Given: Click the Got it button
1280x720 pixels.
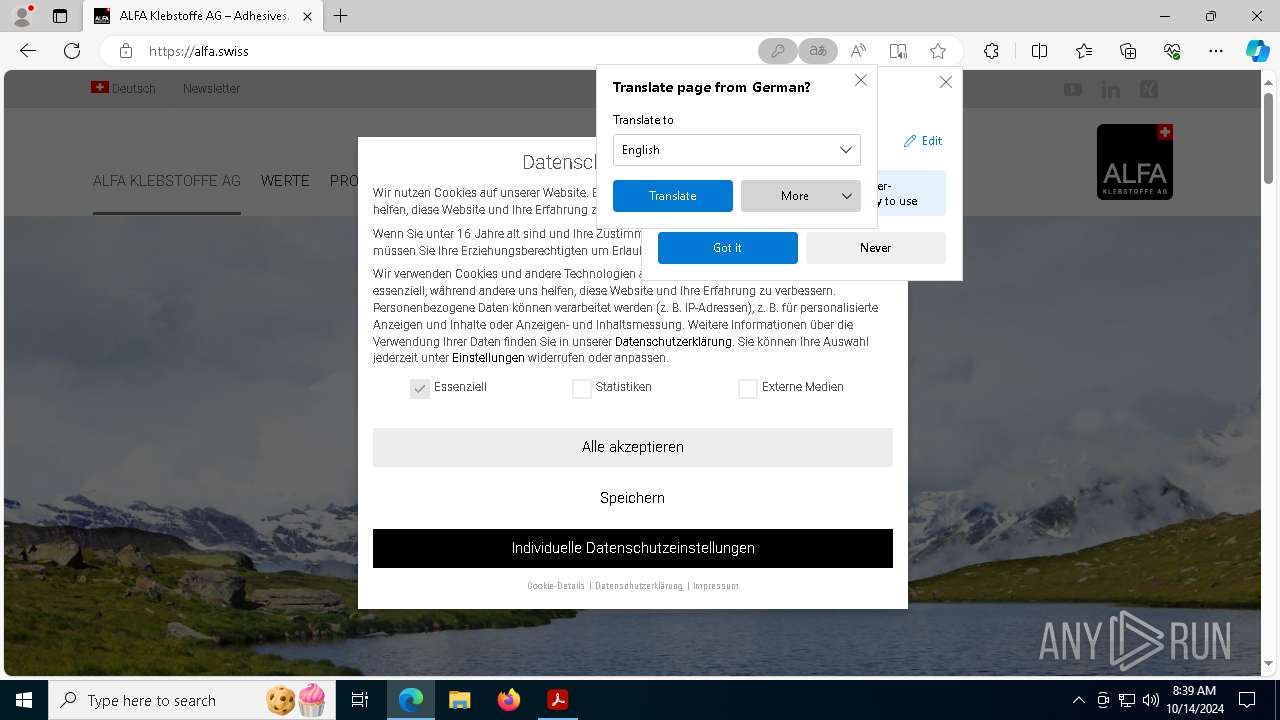Looking at the screenshot, I should (x=728, y=248).
